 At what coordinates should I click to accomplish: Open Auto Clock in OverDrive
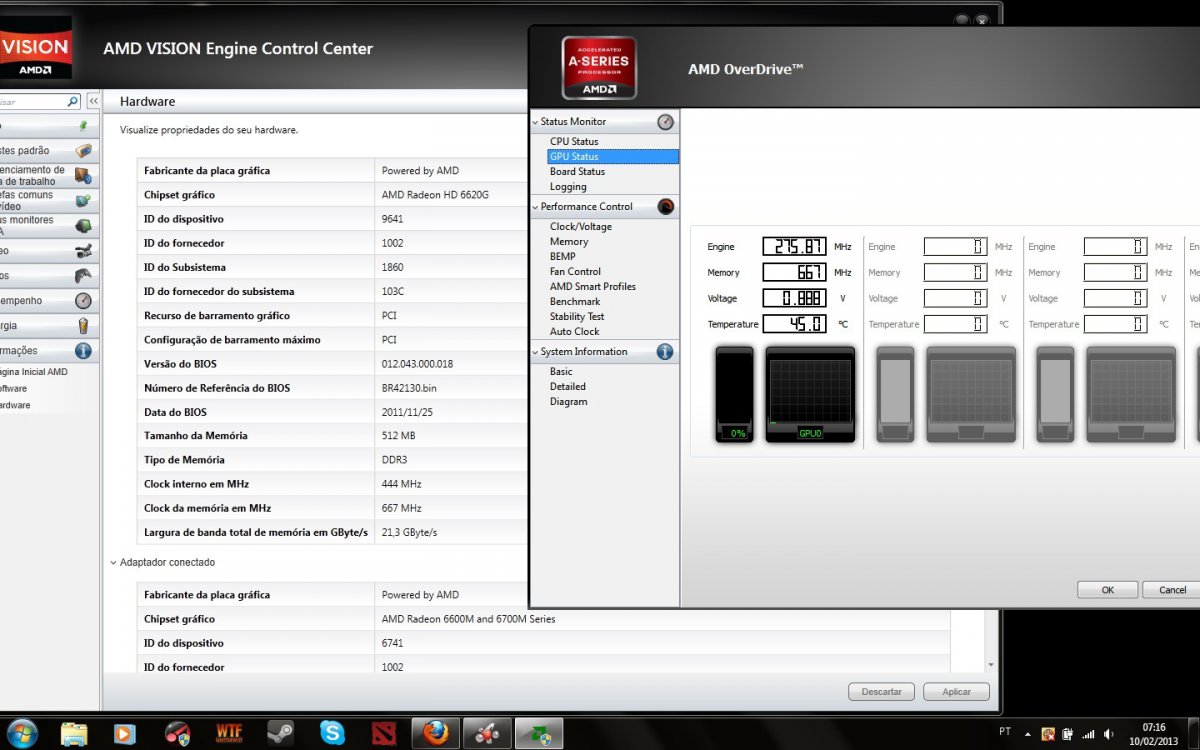(575, 332)
